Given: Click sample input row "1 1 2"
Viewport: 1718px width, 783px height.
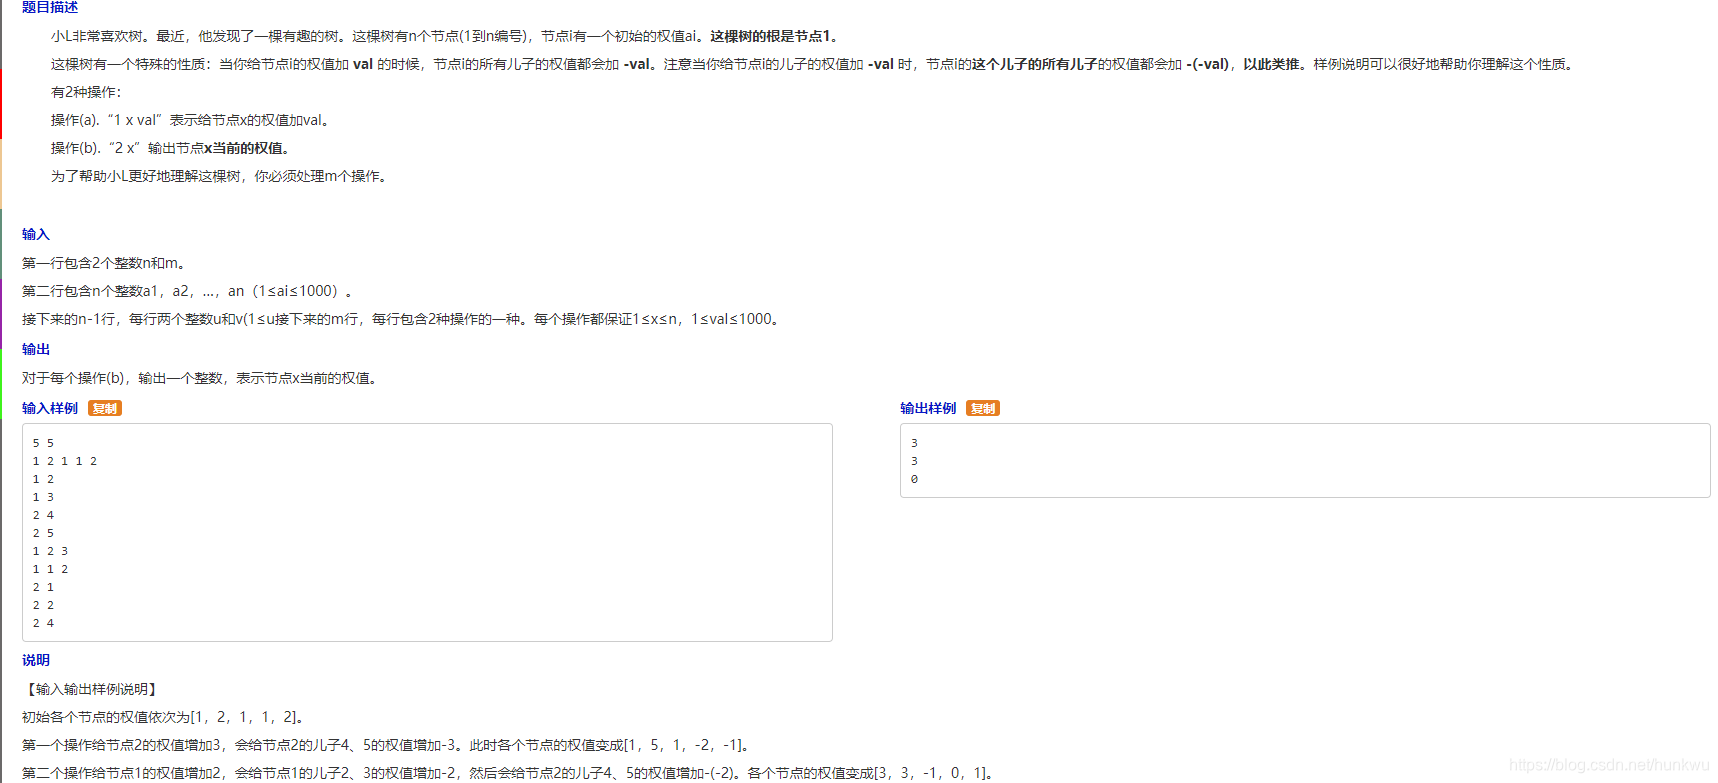Looking at the screenshot, I should (x=50, y=569).
